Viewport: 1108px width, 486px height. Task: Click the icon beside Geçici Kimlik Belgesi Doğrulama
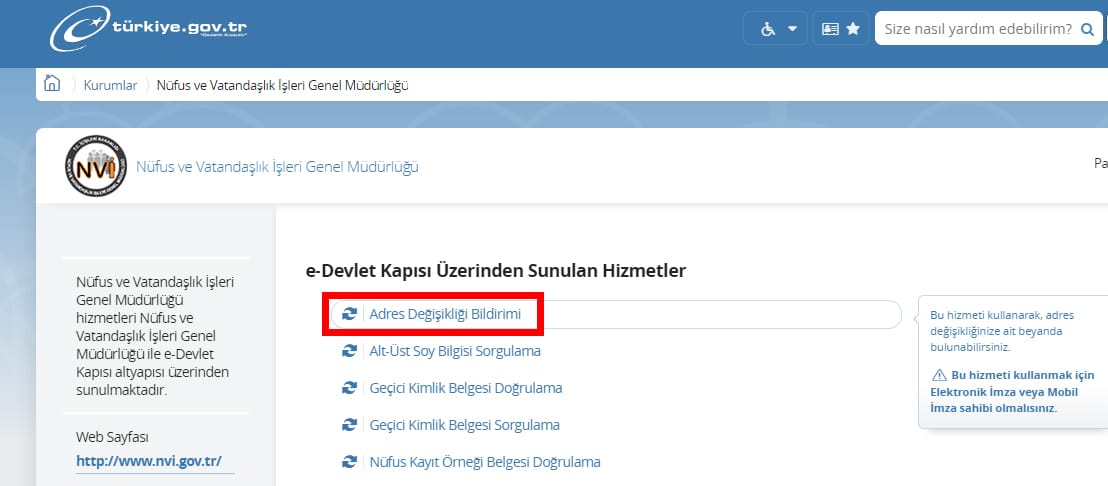pos(349,388)
